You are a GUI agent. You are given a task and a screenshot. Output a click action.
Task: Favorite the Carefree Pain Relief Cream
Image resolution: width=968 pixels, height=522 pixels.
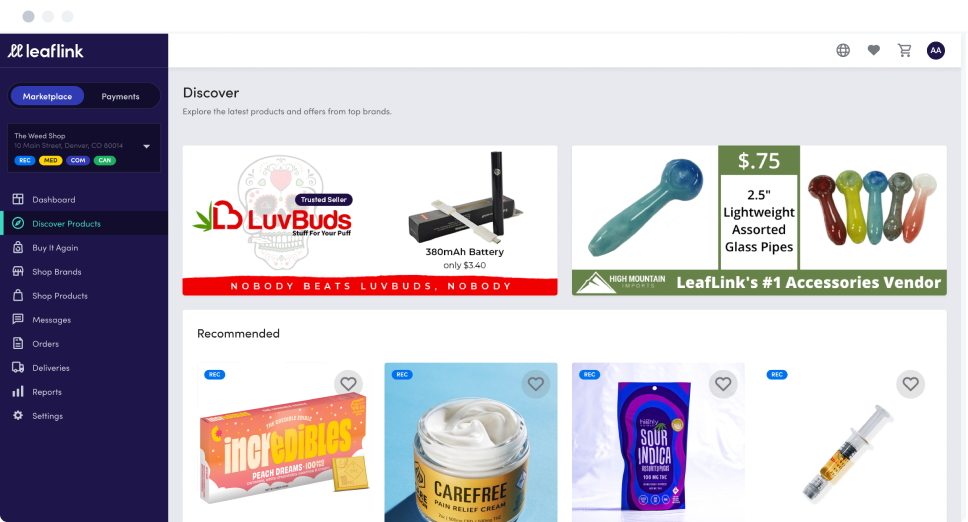point(536,384)
